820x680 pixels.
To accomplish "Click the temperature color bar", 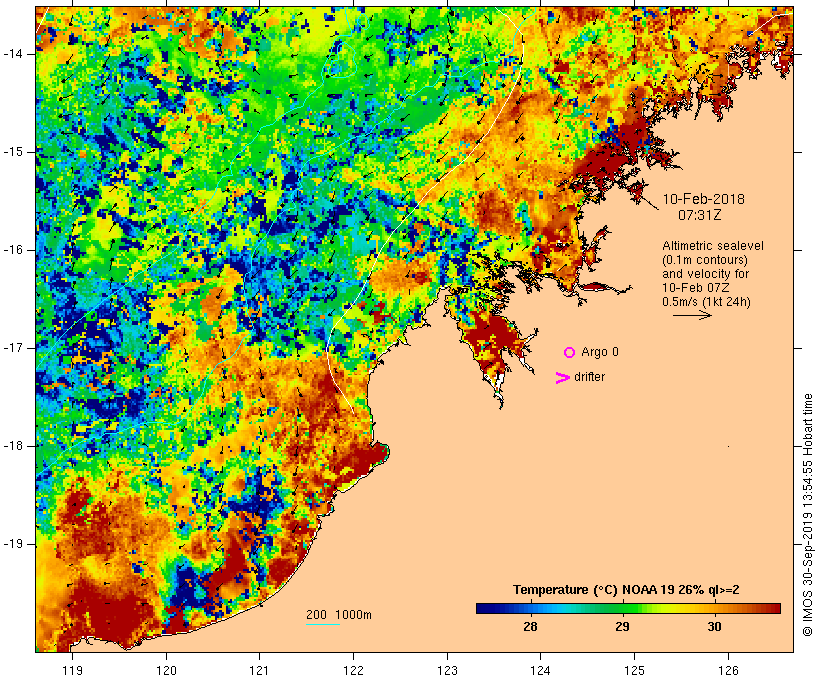I will [628, 608].
